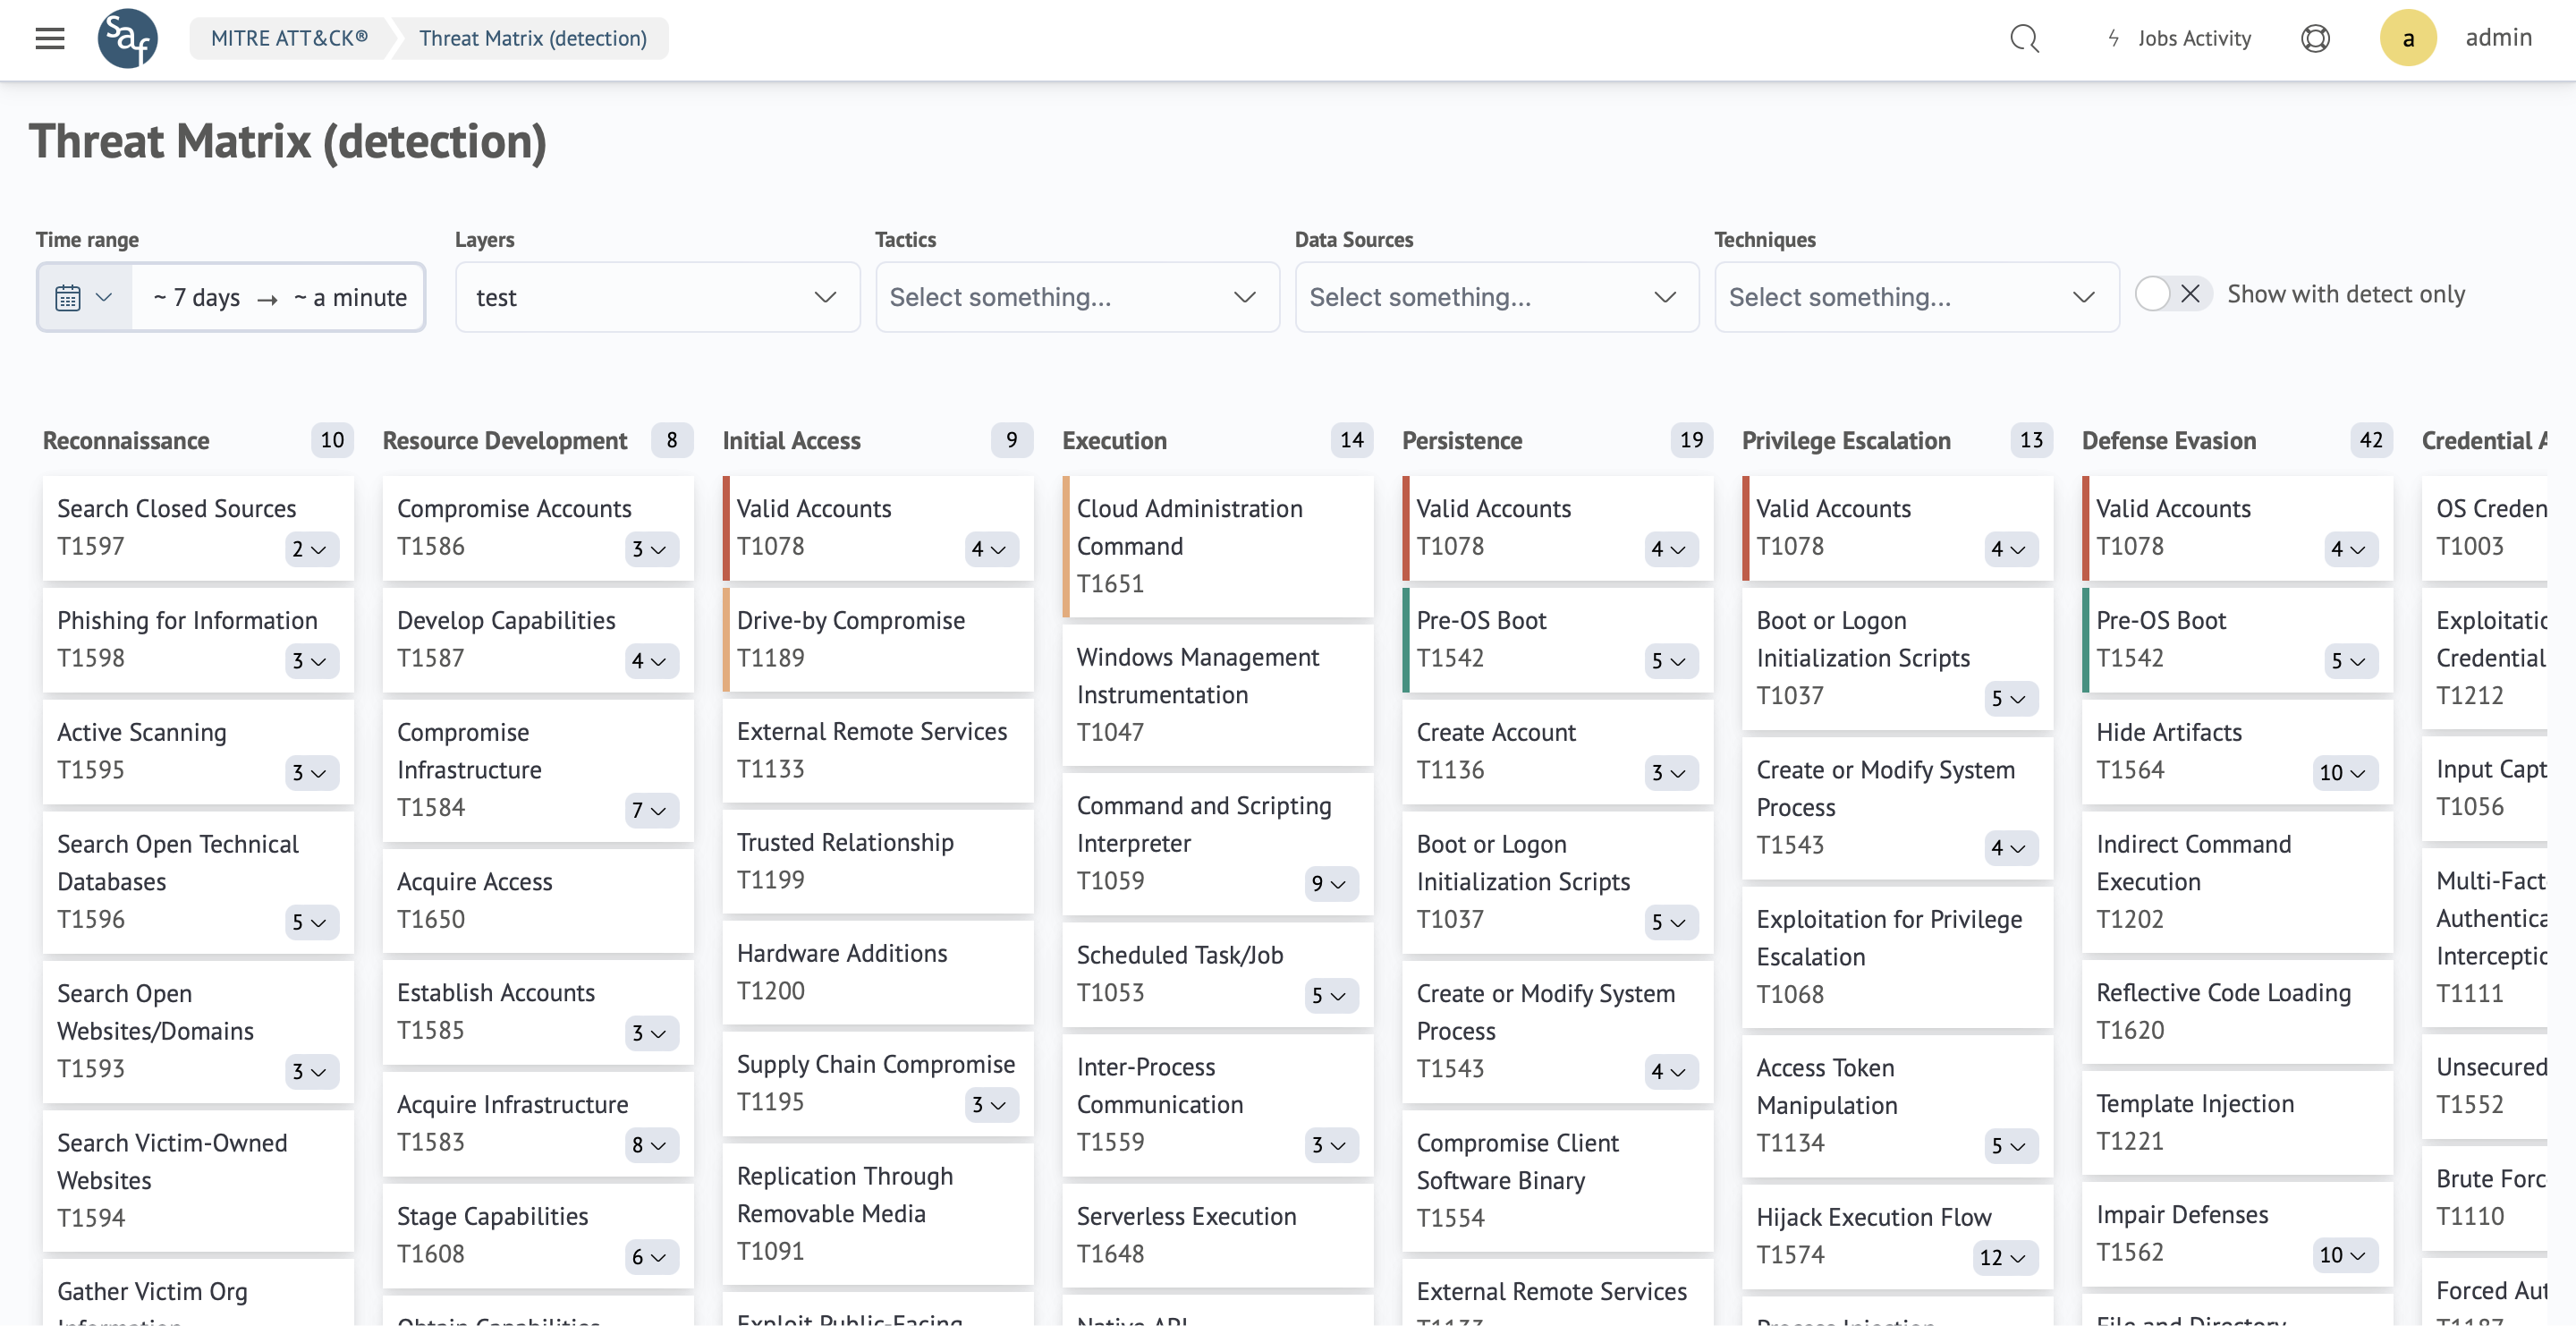Click the admin user avatar
The height and width of the screenshot is (1326, 2576).
coord(2407,38)
